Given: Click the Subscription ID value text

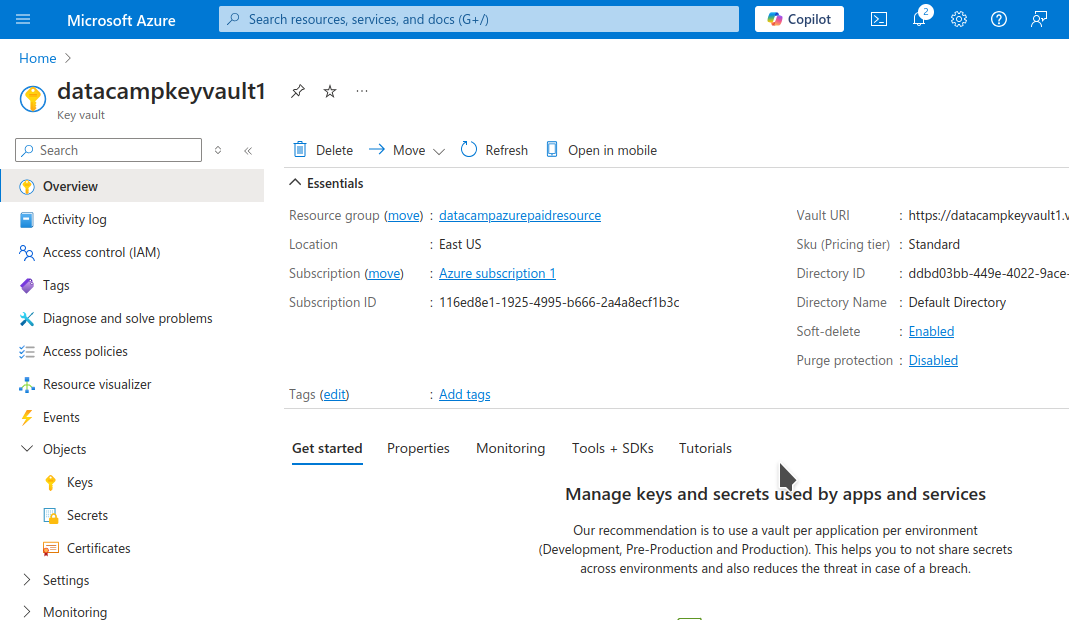Looking at the screenshot, I should 559,302.
